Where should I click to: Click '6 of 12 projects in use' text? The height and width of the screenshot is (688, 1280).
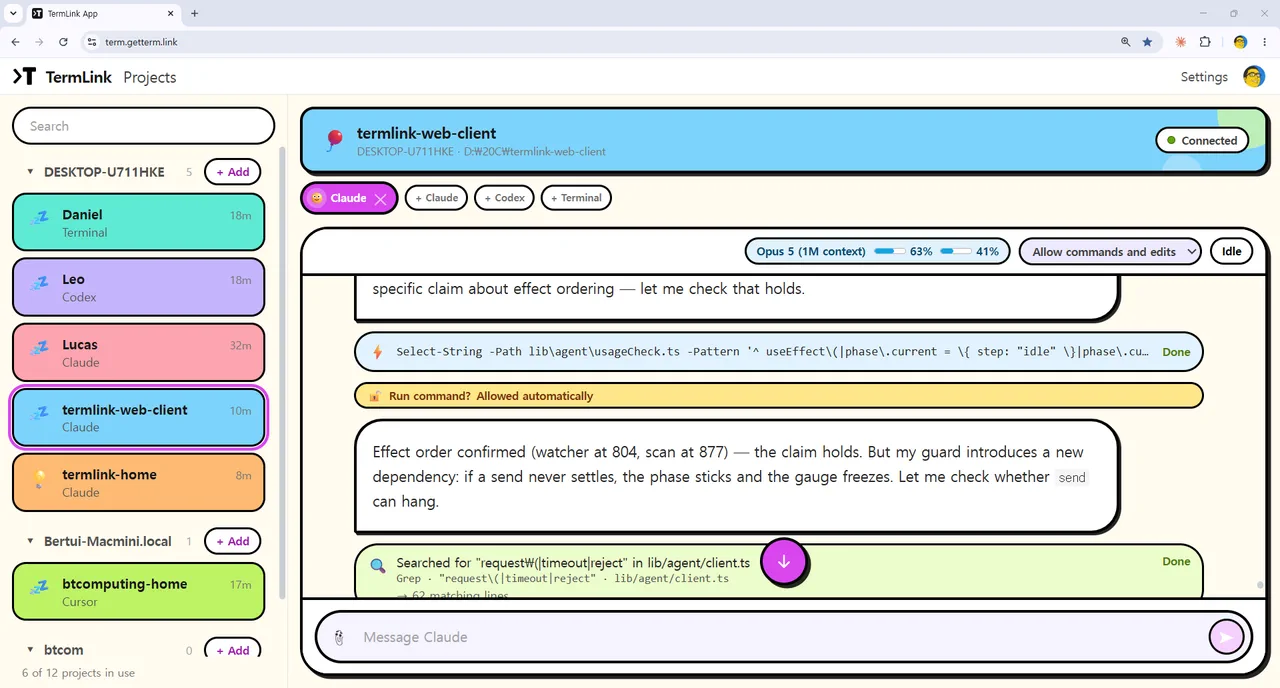point(78,673)
